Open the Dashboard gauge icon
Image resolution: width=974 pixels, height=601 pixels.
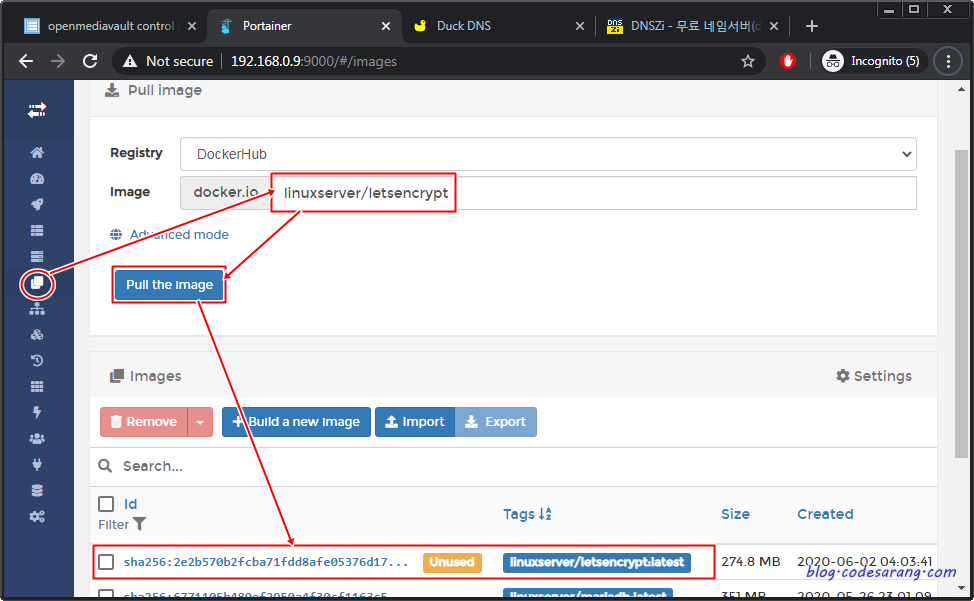tap(37, 179)
